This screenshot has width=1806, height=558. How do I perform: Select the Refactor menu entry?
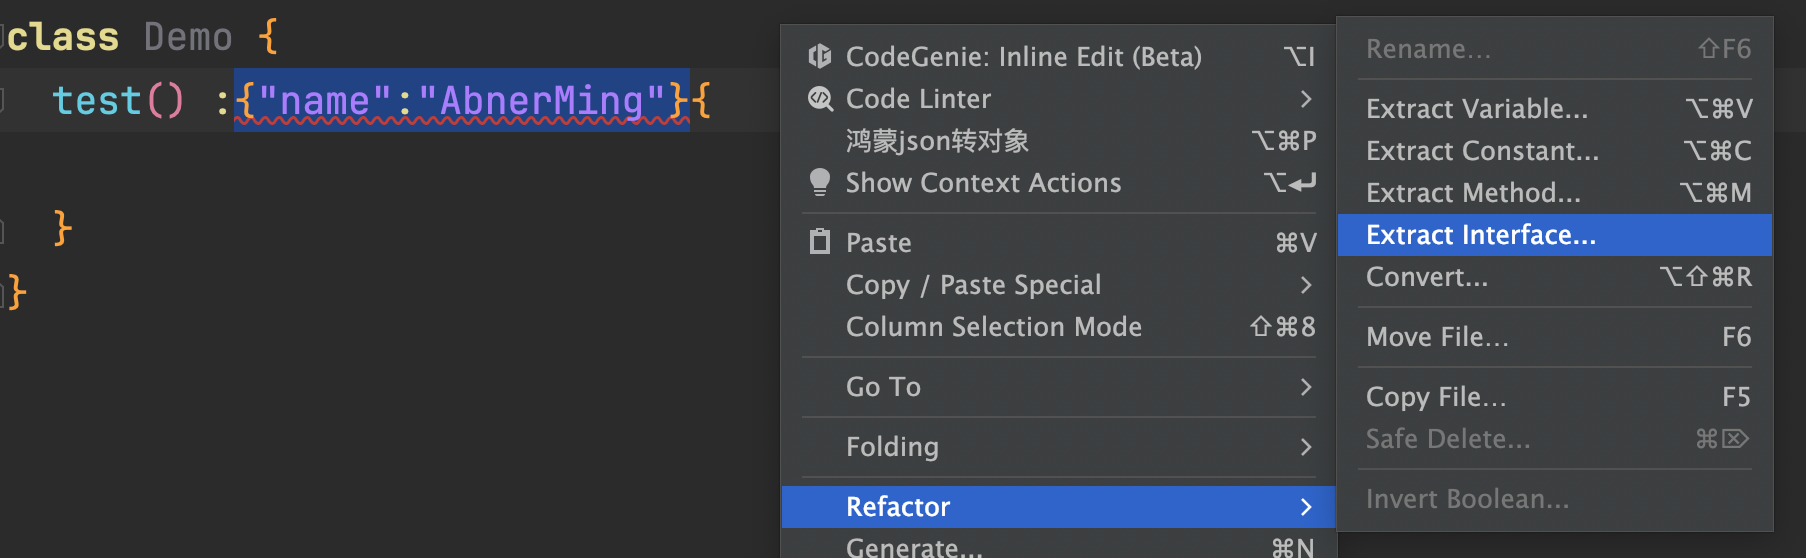pyautogui.click(x=1059, y=507)
